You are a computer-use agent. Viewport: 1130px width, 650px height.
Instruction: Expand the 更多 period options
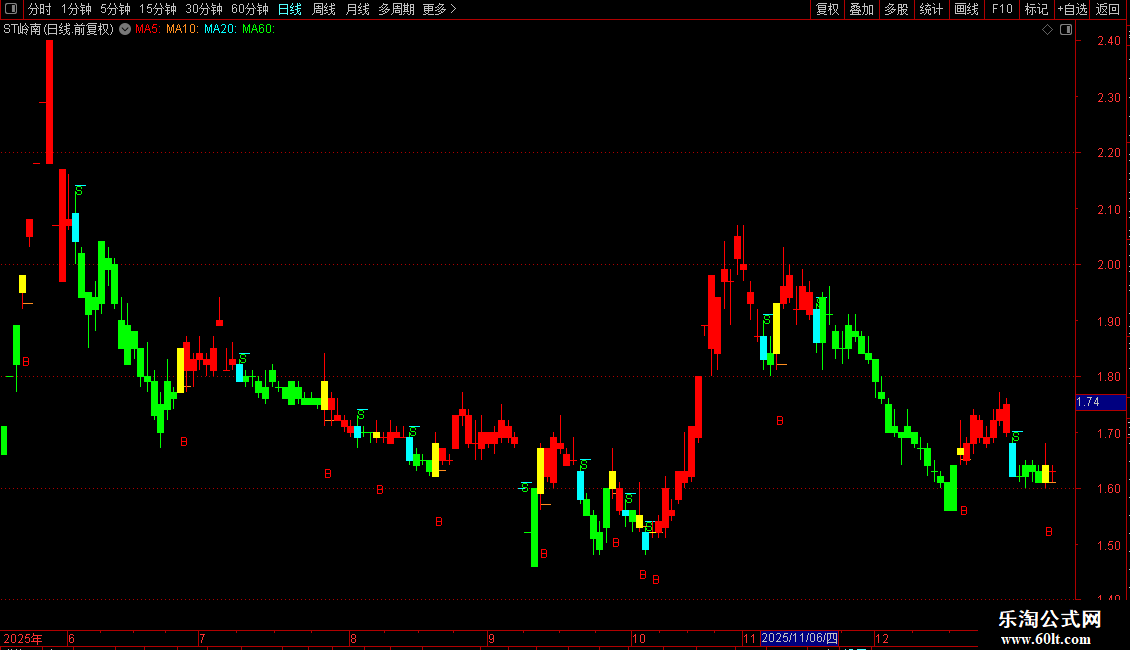[440, 9]
